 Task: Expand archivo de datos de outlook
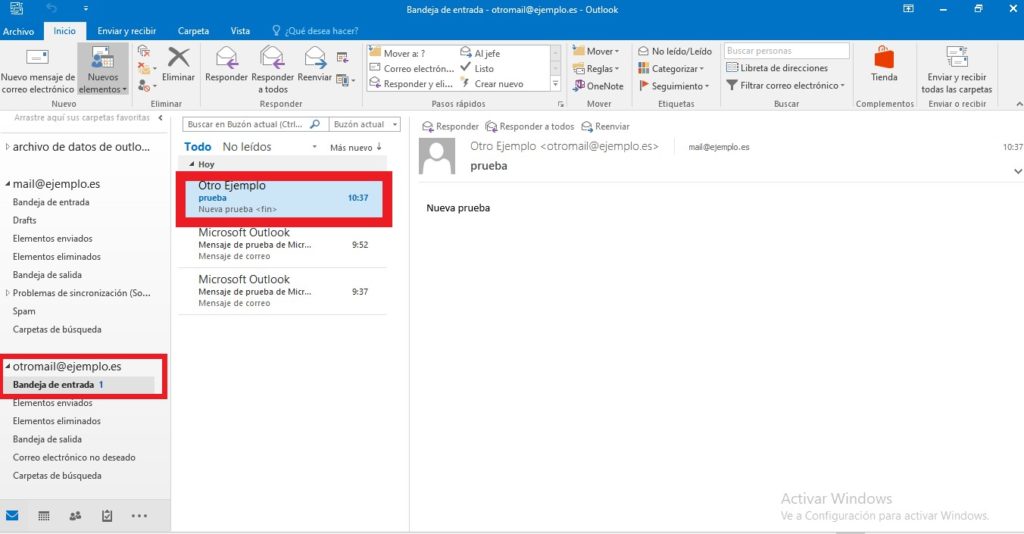coord(7,147)
